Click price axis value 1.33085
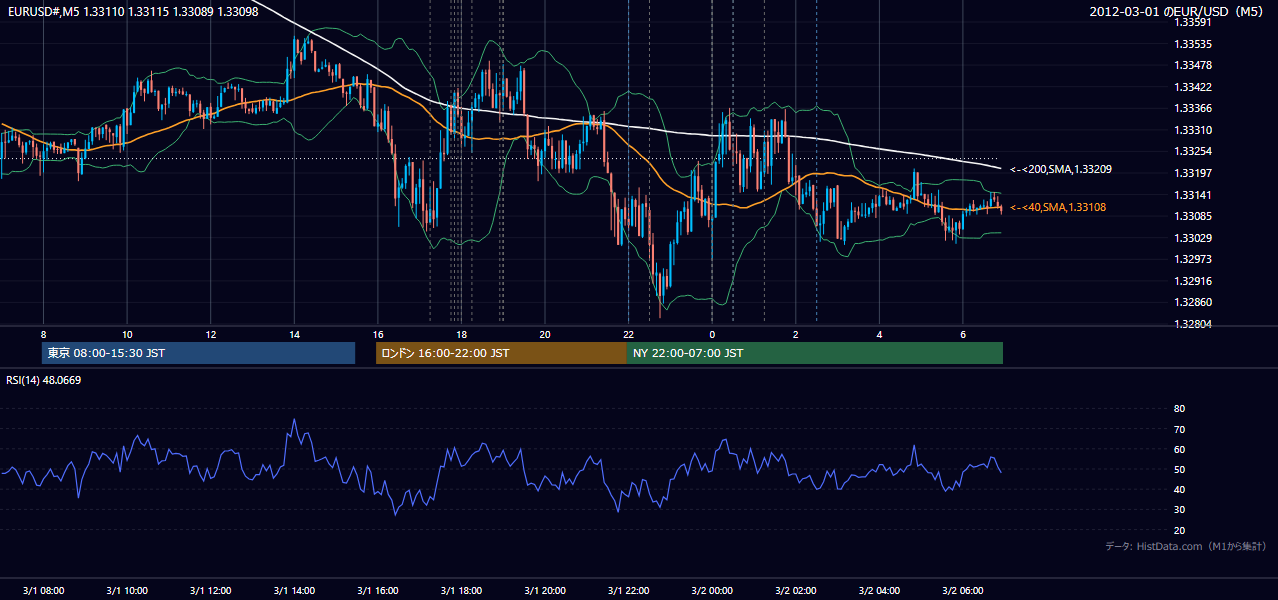 pyautogui.click(x=1193, y=216)
